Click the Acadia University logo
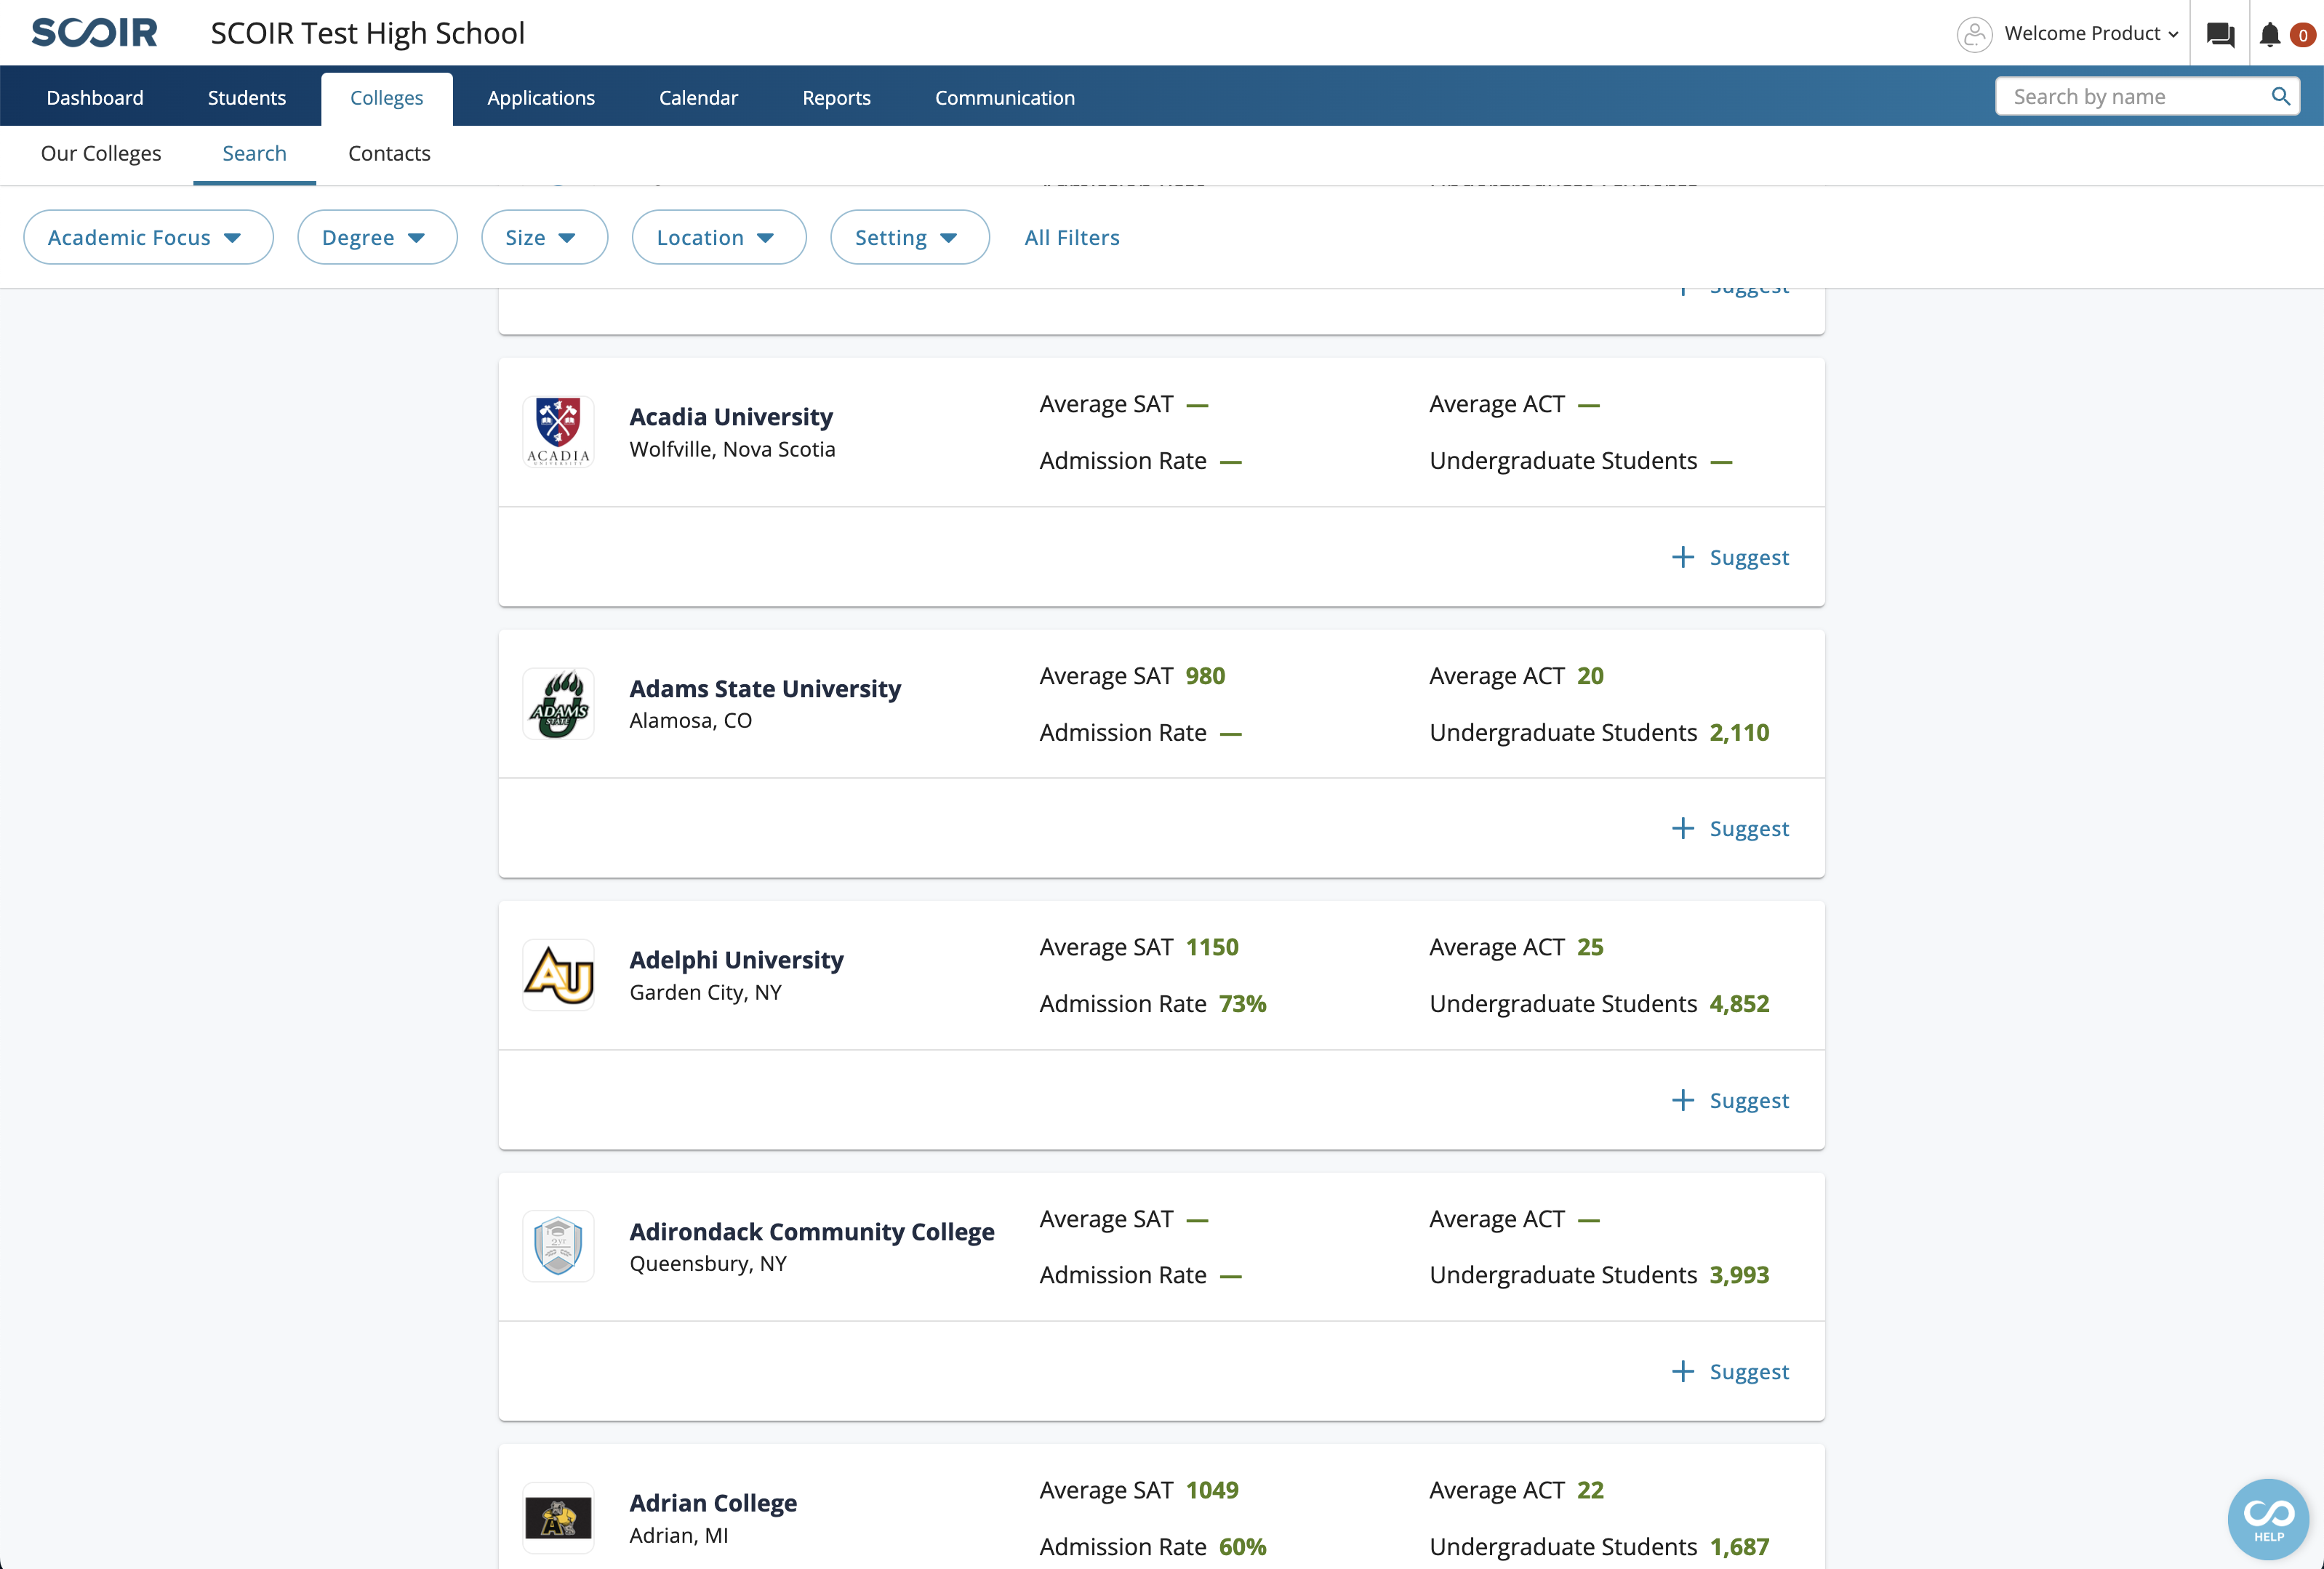 click(x=558, y=432)
